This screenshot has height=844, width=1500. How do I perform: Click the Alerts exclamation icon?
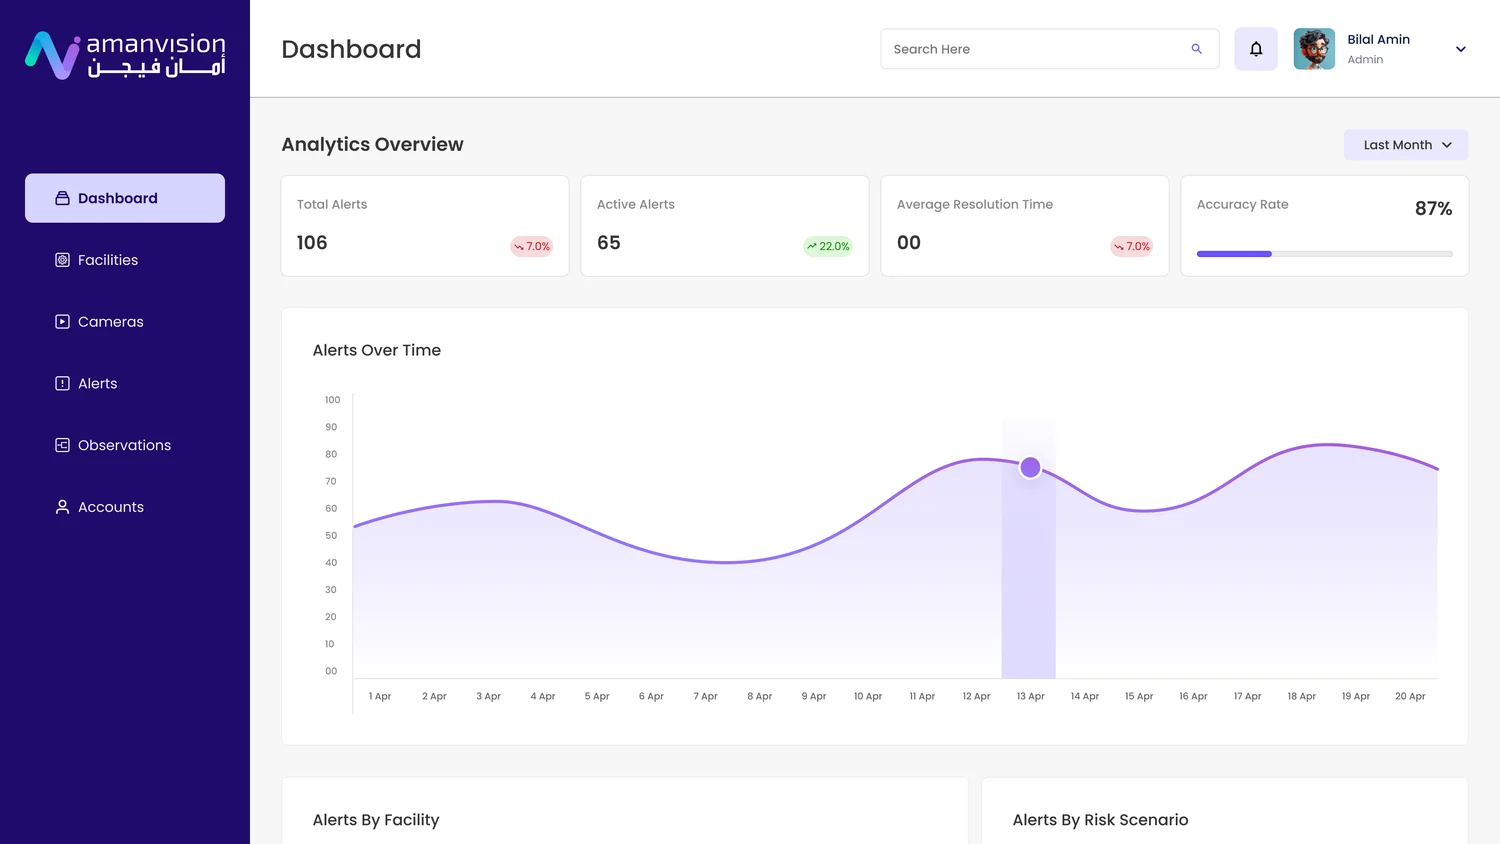point(62,383)
